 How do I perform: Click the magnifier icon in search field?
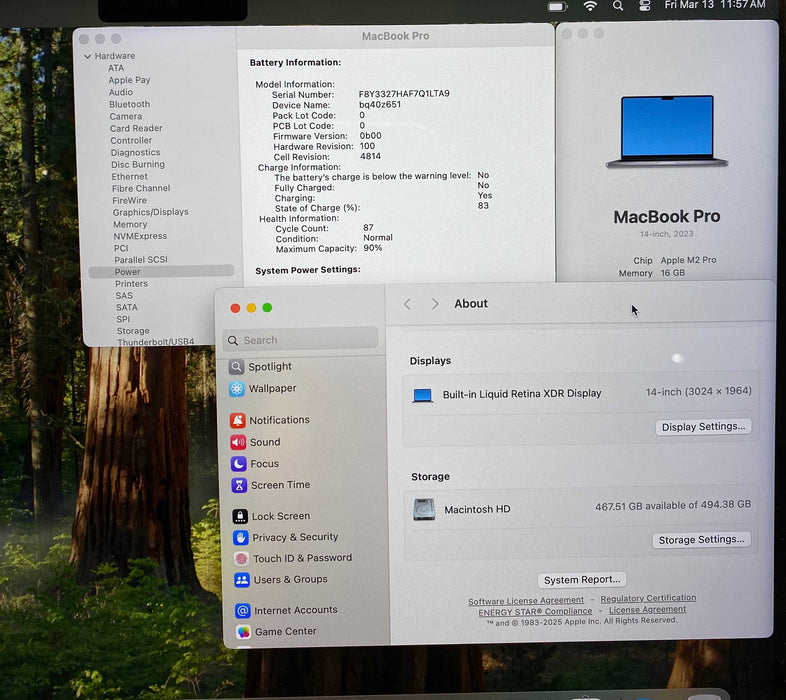click(x=233, y=341)
